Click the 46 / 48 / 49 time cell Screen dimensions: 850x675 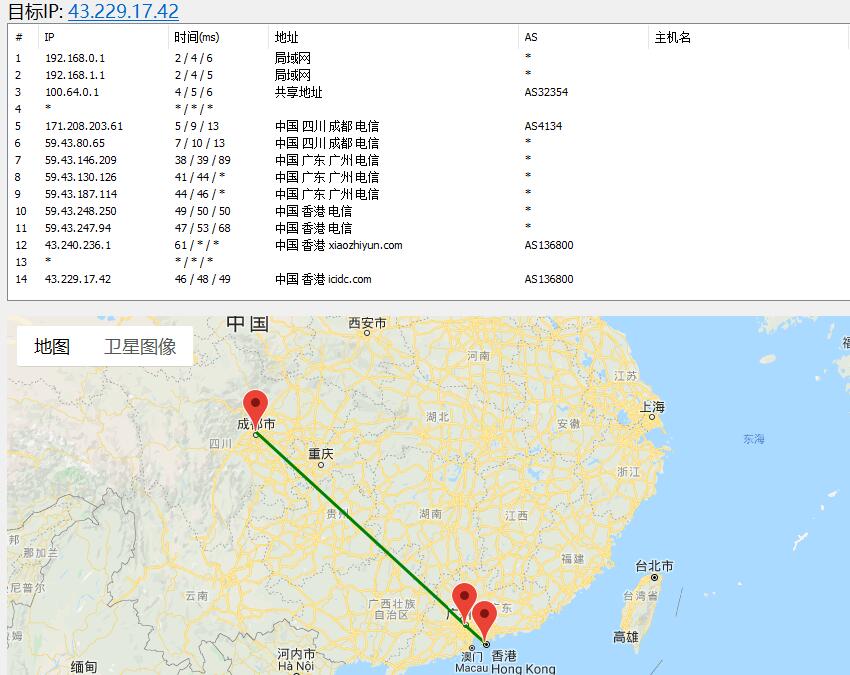[203, 279]
